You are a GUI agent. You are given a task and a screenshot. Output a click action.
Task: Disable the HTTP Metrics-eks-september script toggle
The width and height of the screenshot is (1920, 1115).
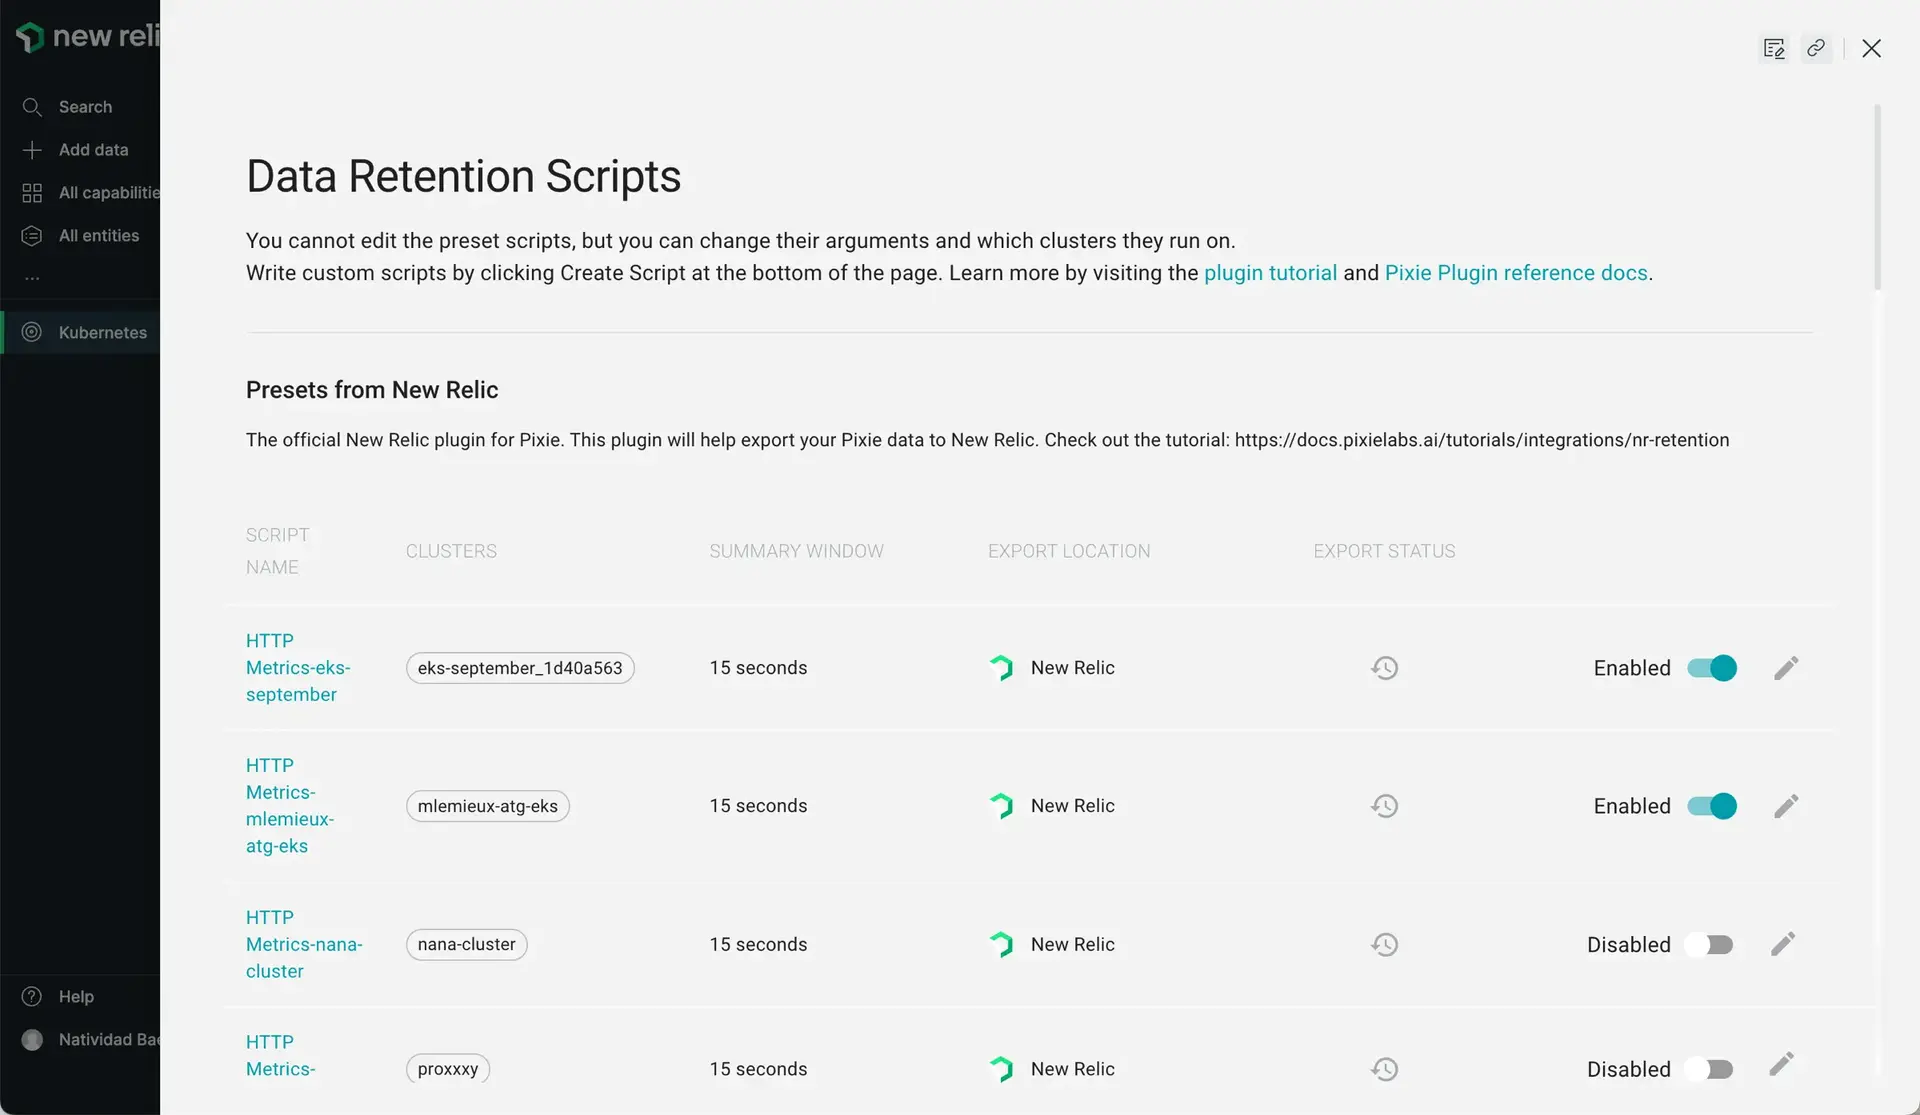click(1712, 668)
